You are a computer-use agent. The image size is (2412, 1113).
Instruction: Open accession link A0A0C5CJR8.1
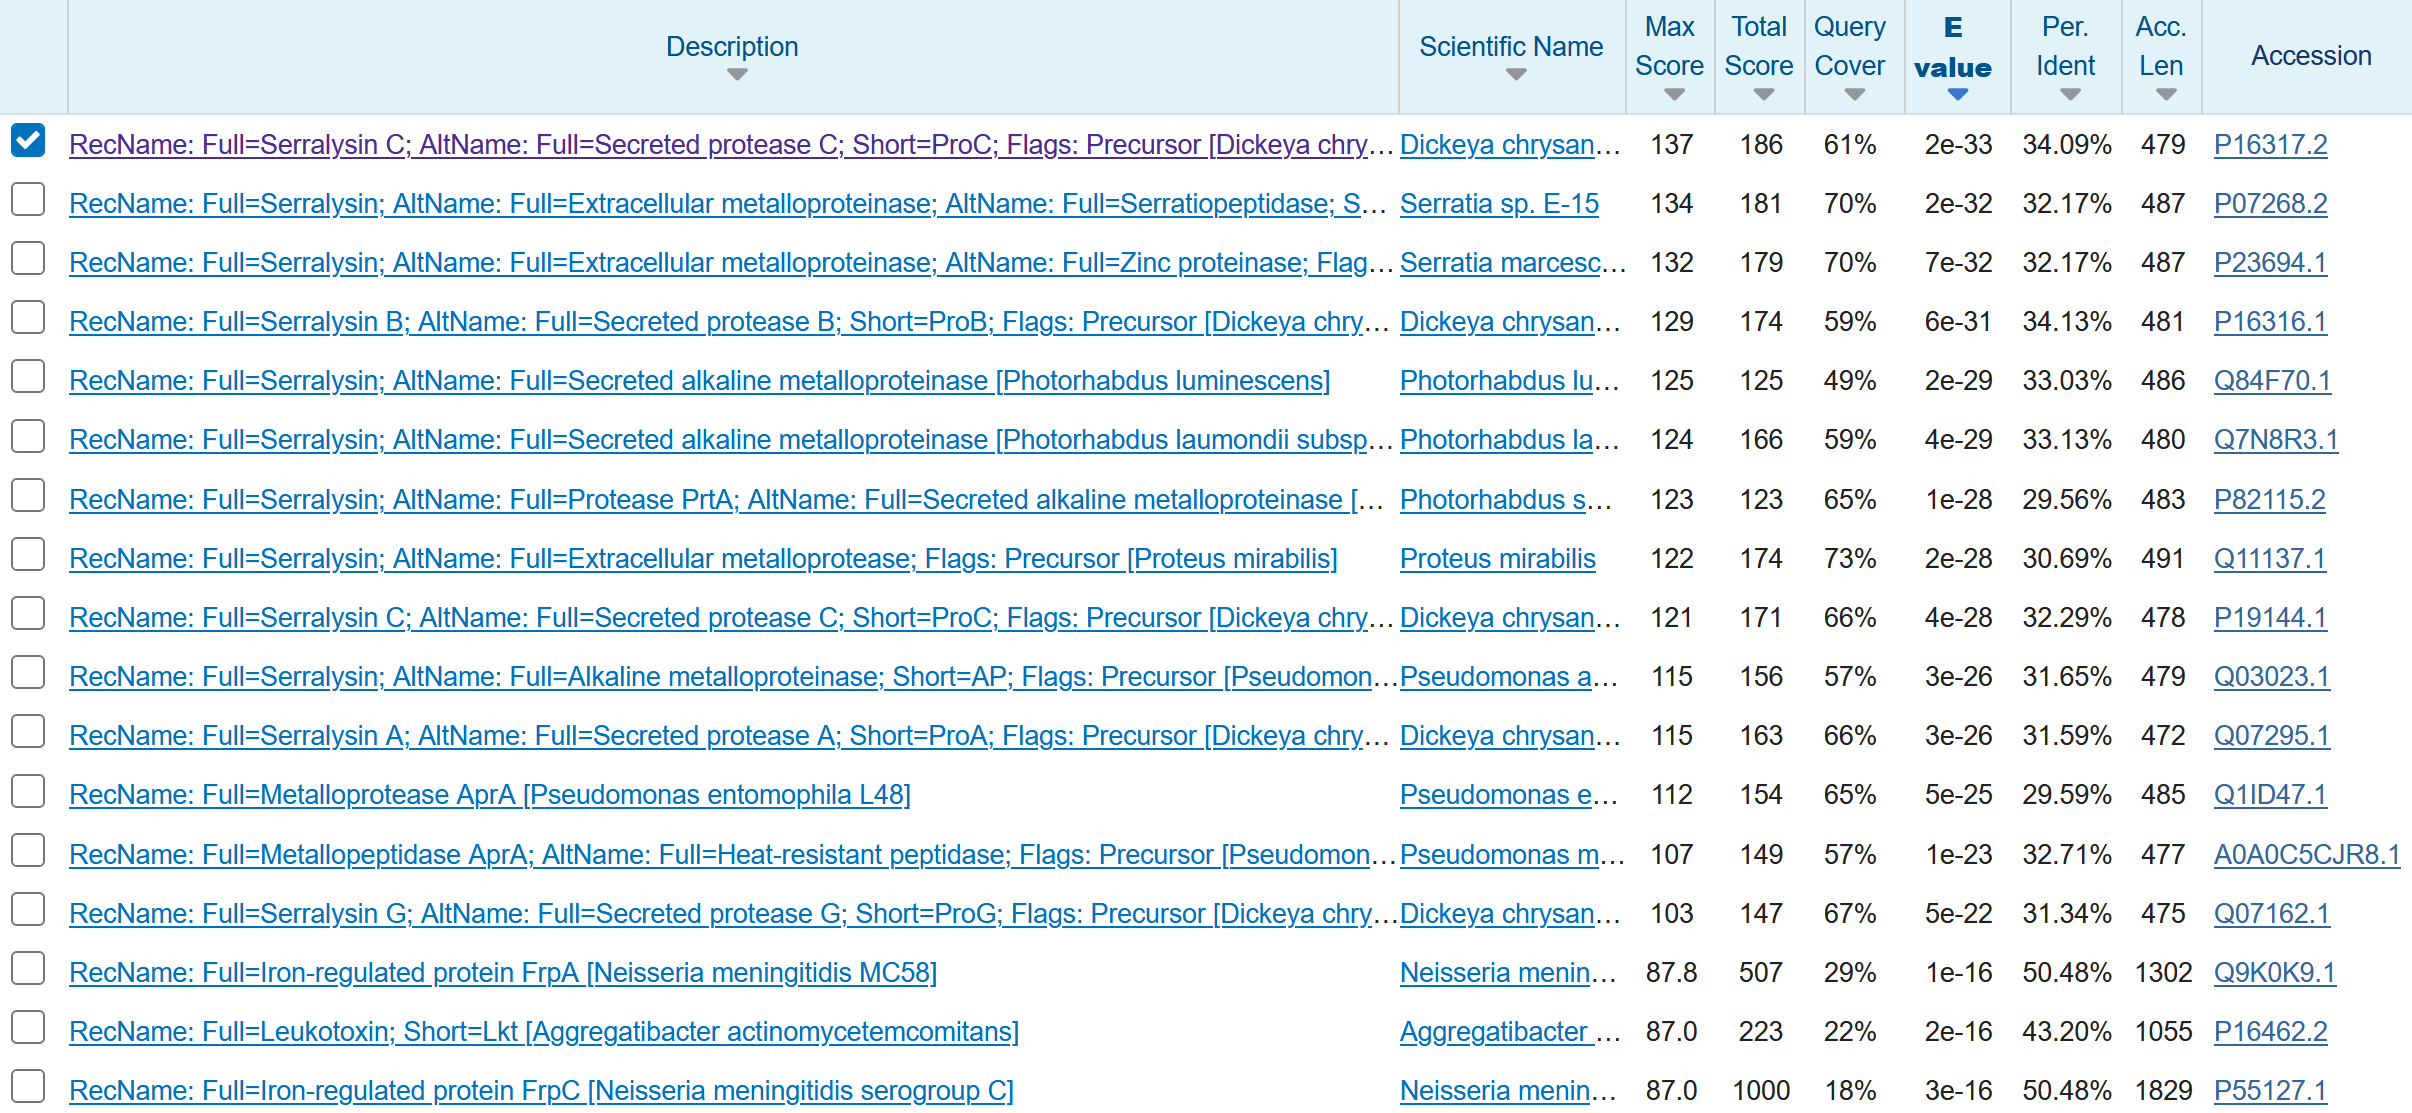(2306, 855)
